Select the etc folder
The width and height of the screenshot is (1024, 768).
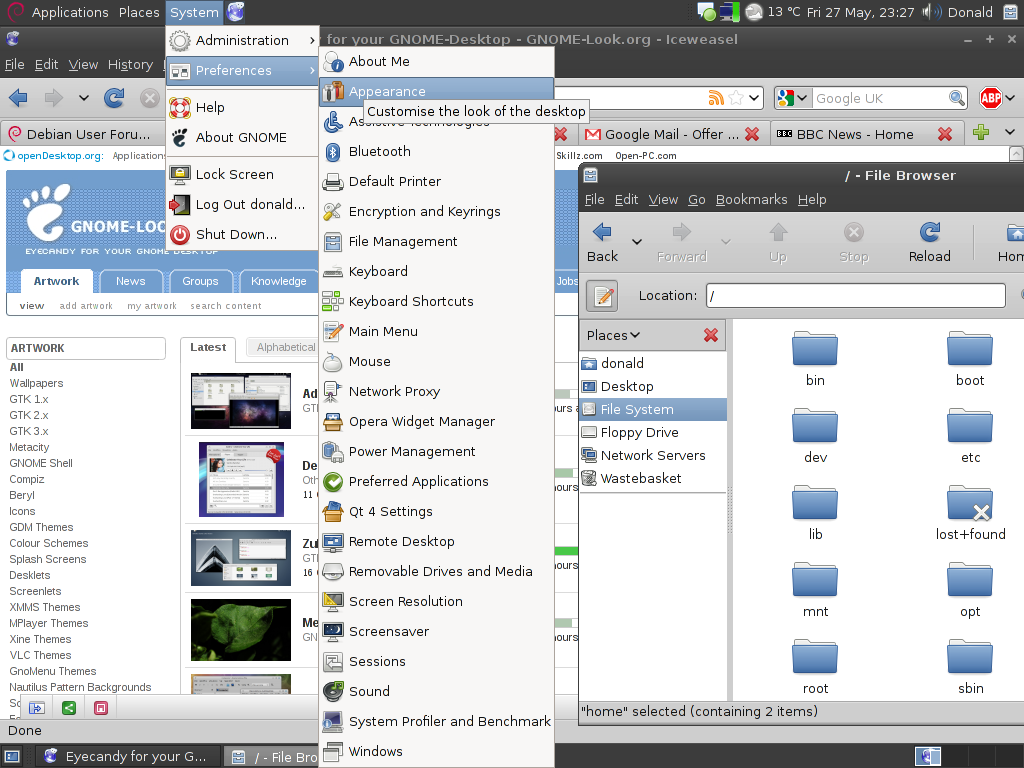pyautogui.click(x=970, y=436)
